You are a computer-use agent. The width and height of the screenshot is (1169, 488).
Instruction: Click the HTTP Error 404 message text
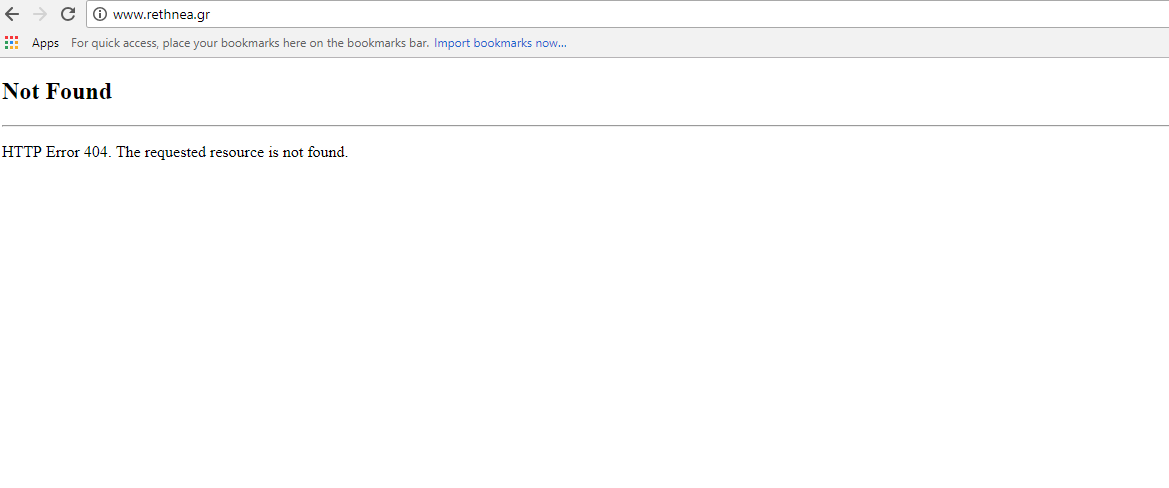point(175,152)
